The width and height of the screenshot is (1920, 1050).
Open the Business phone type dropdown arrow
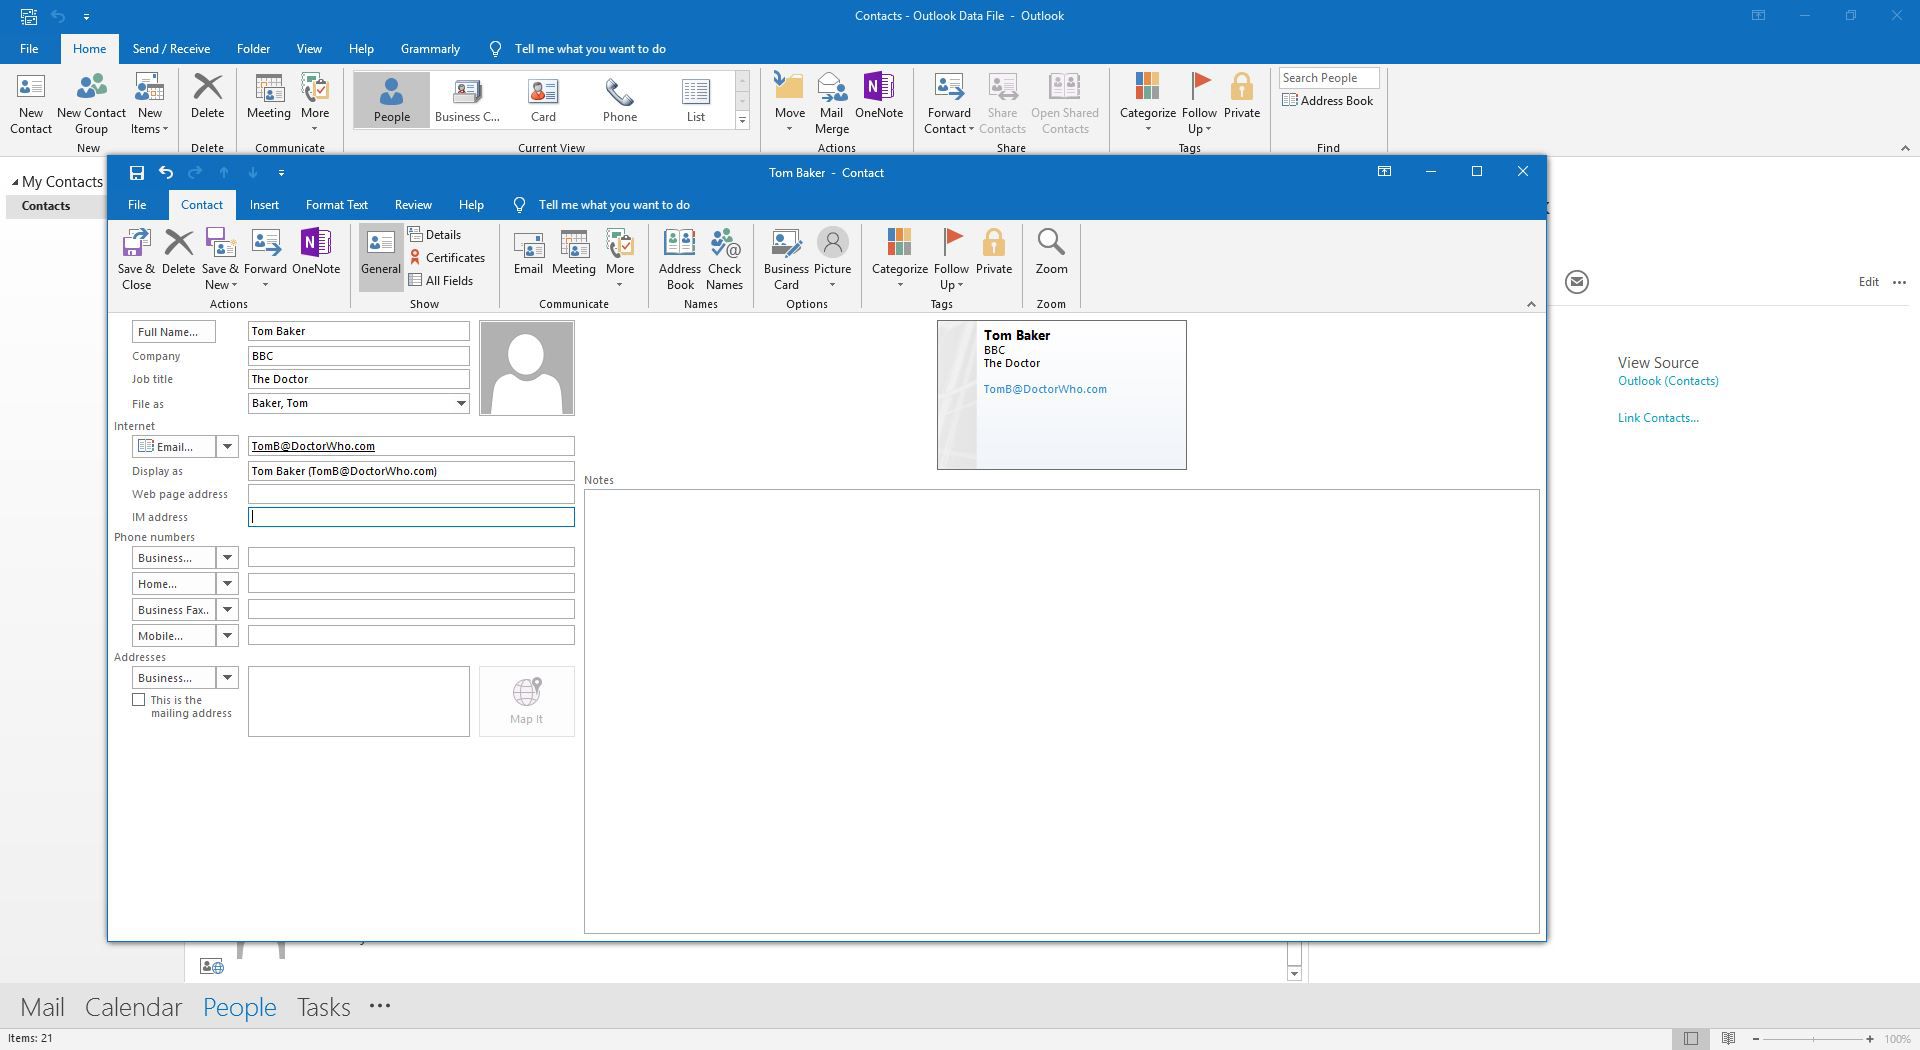pos(227,558)
